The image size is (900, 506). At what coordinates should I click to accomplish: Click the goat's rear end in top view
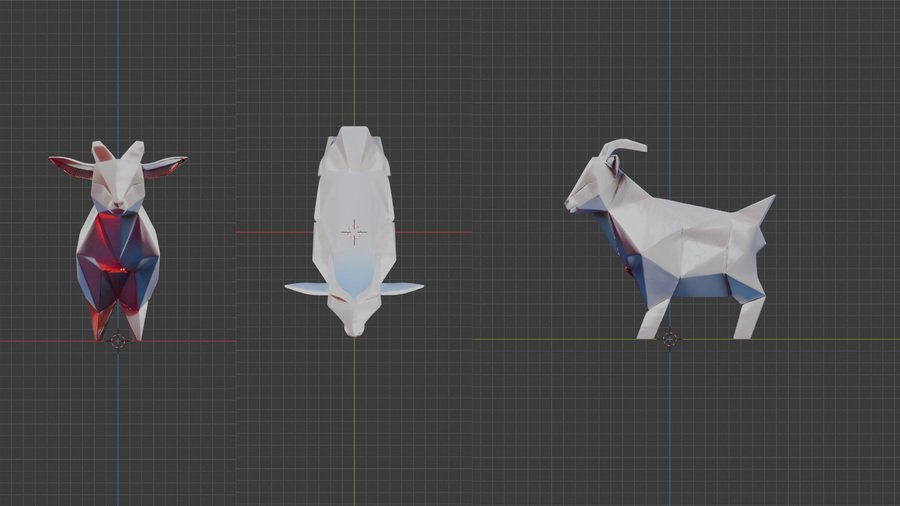coord(354,140)
